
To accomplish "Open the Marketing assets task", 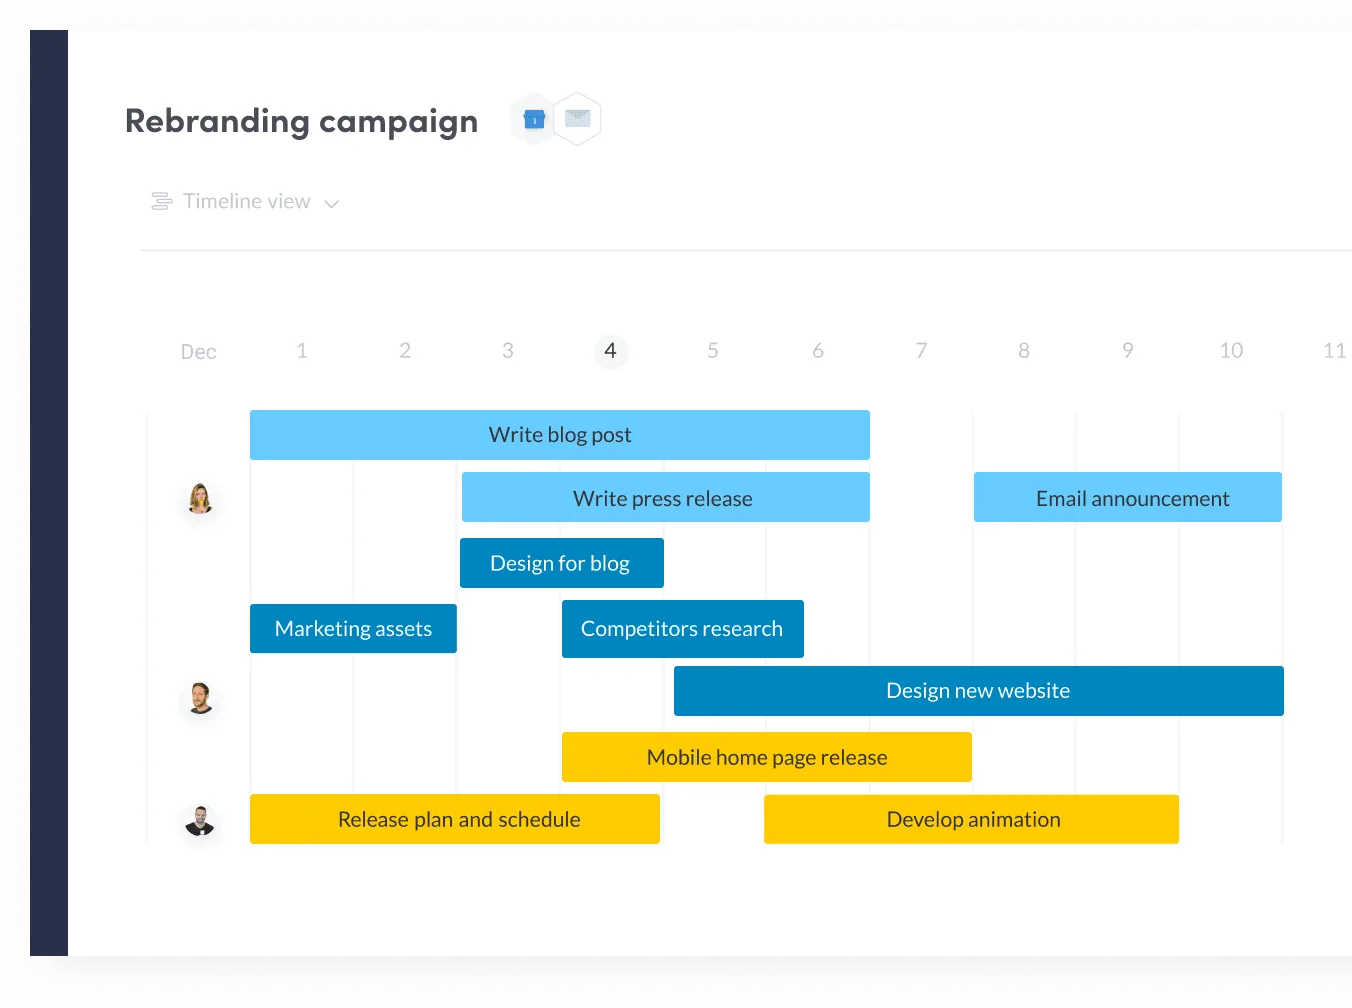I will click(353, 628).
